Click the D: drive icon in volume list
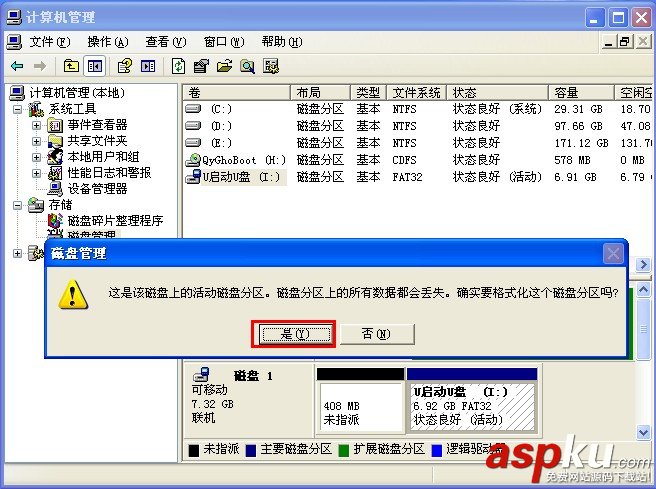 [193, 126]
